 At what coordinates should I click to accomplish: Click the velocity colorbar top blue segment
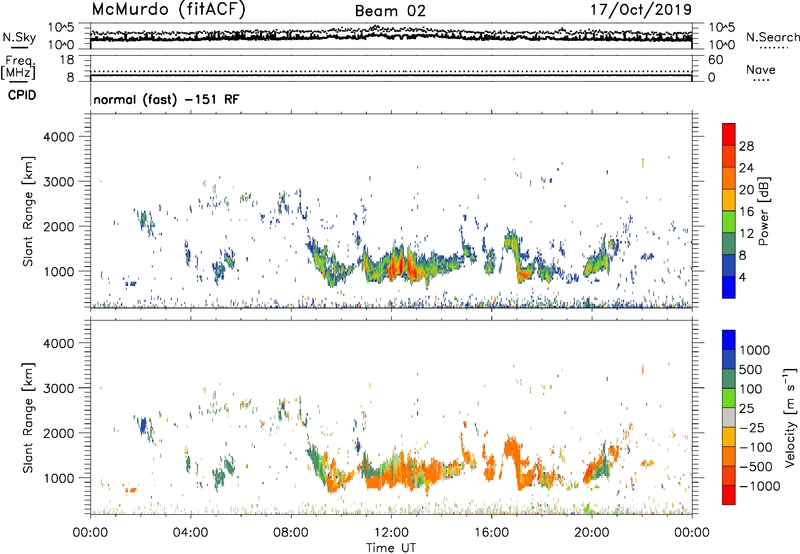click(x=729, y=340)
